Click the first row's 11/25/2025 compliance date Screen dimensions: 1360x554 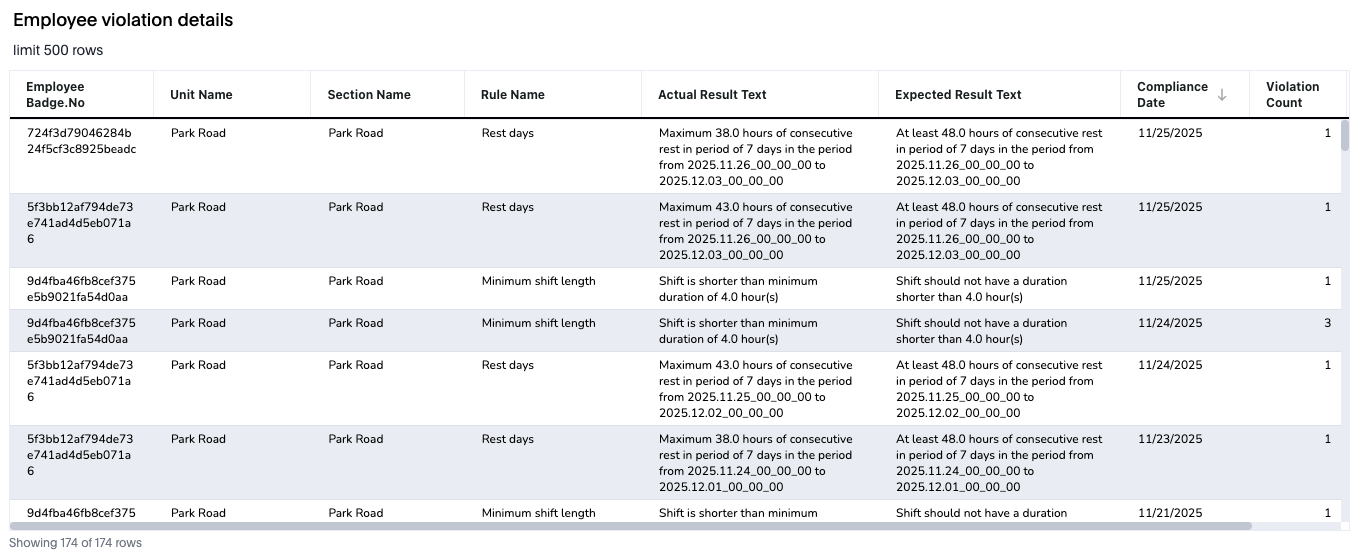click(1170, 133)
